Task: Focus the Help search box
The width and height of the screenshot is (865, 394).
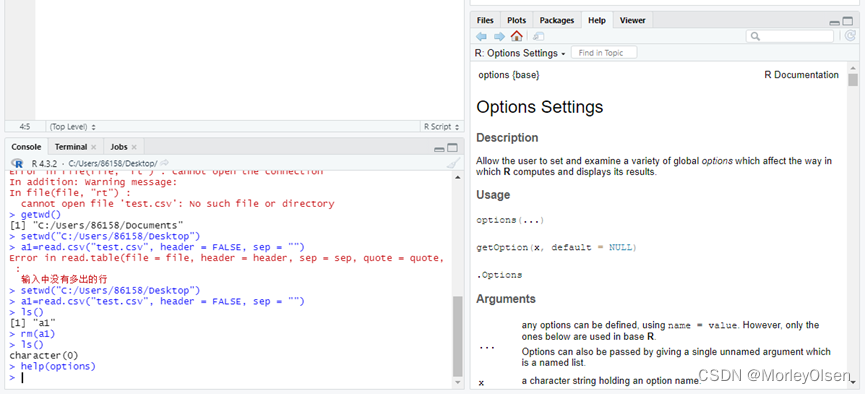Action: (x=790, y=36)
